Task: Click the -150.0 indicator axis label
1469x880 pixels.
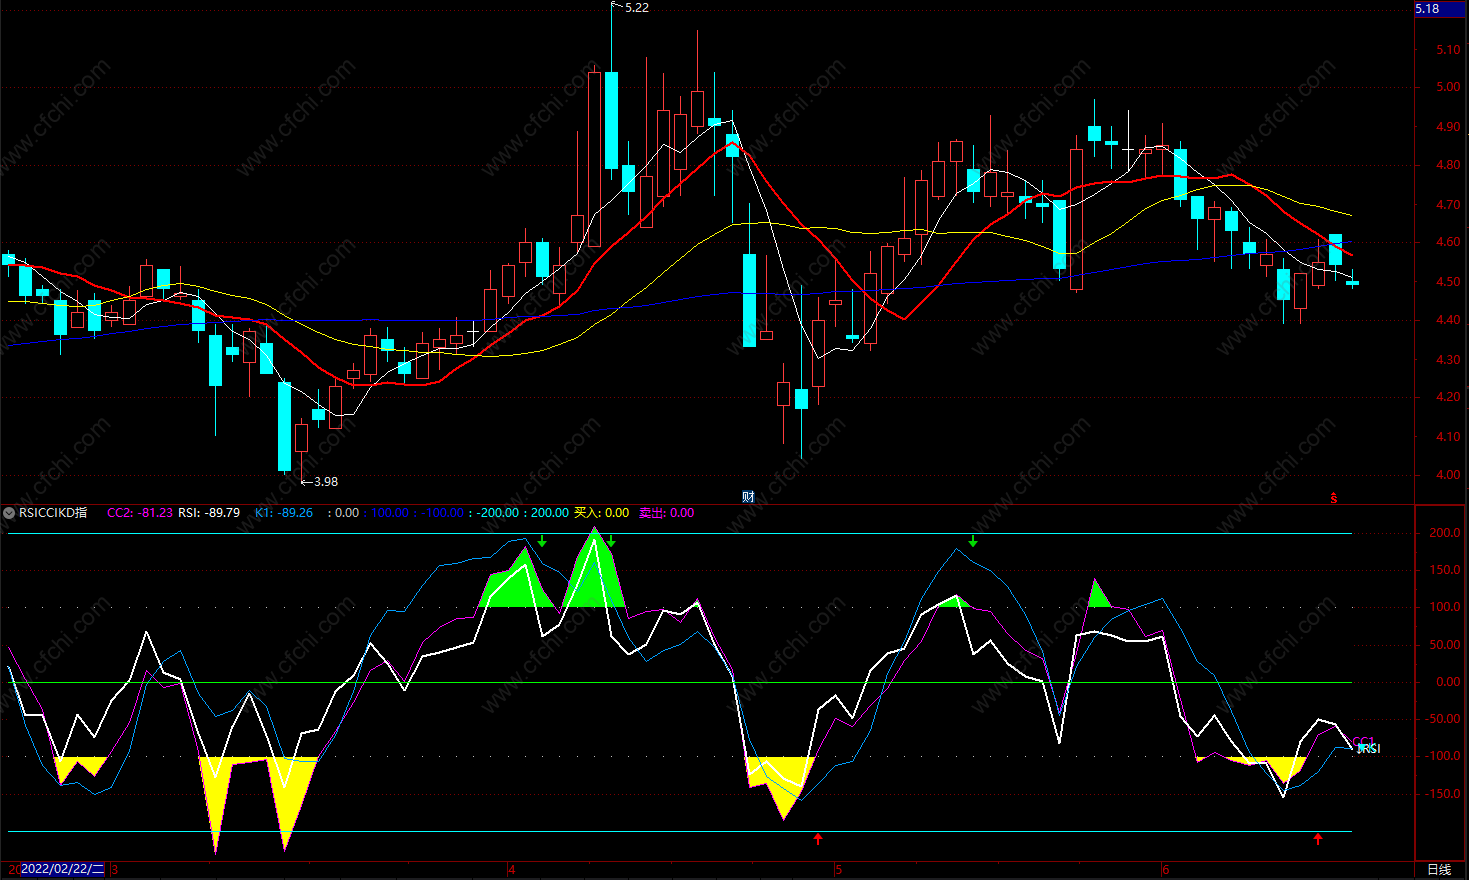Action: [1442, 794]
